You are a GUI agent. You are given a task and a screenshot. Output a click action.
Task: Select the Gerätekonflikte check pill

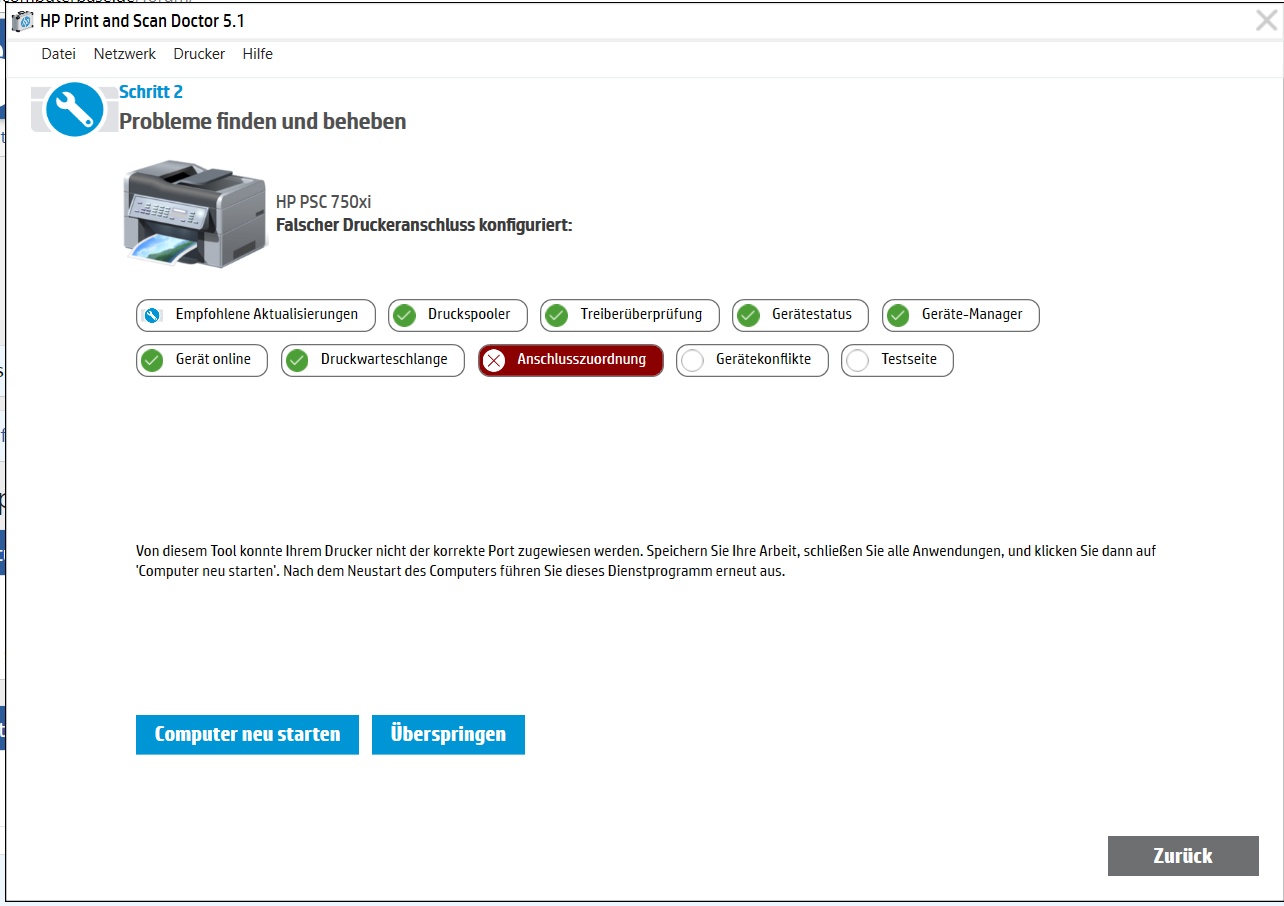[753, 360]
